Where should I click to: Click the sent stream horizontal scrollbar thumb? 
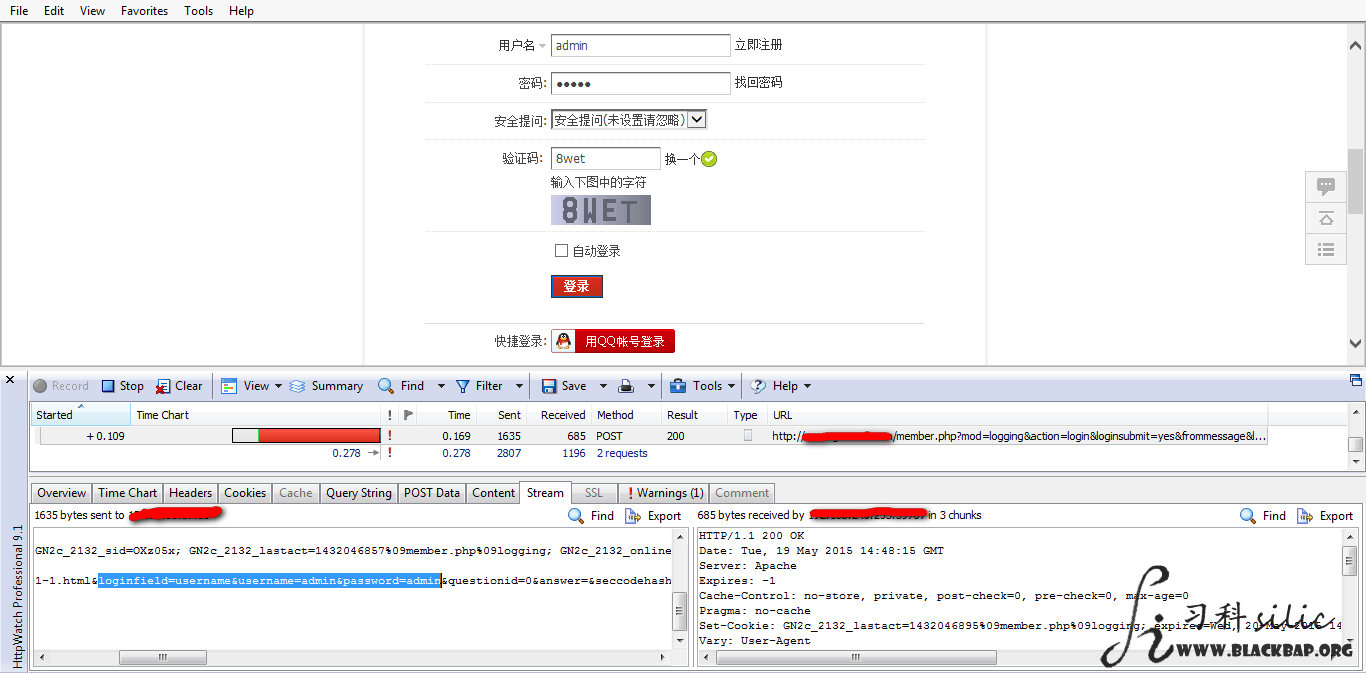click(x=163, y=658)
